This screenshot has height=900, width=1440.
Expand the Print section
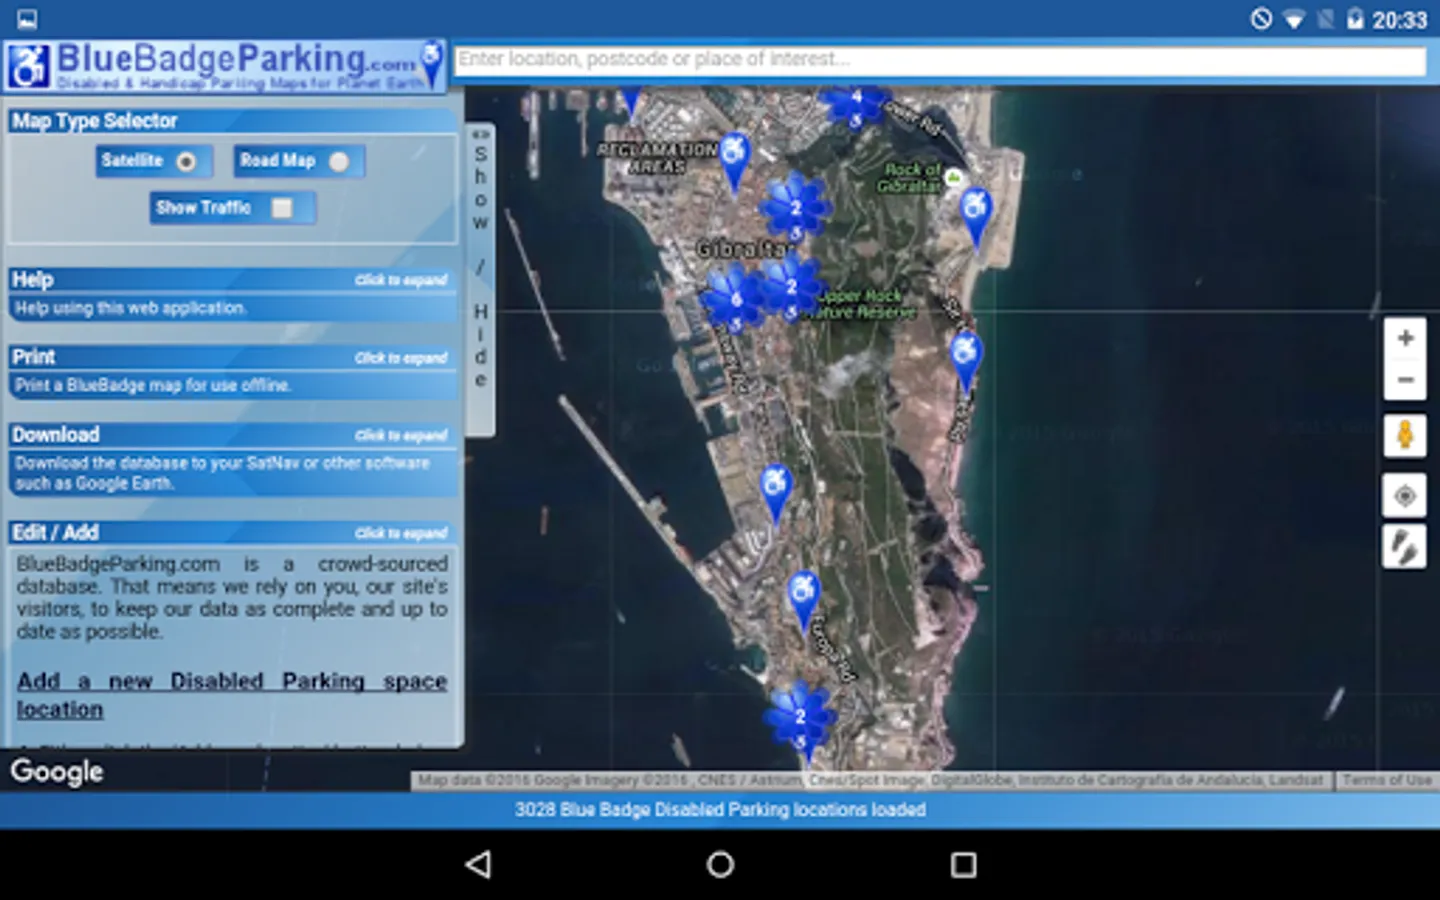coord(400,358)
